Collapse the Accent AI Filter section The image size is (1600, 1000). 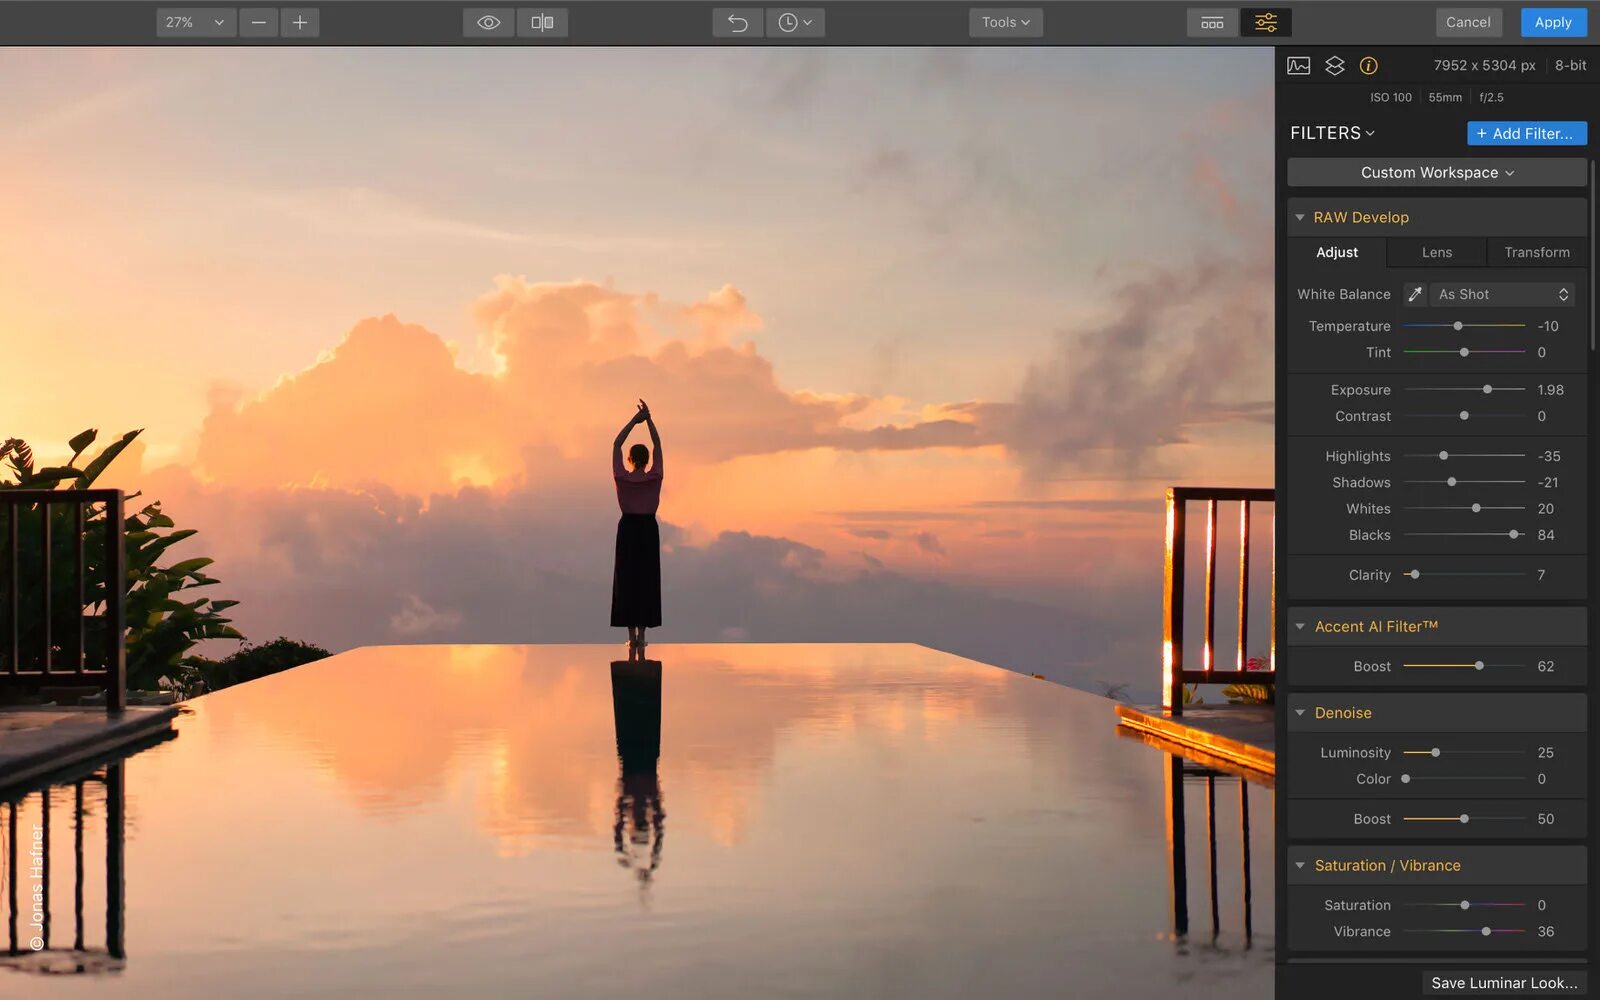[1300, 626]
